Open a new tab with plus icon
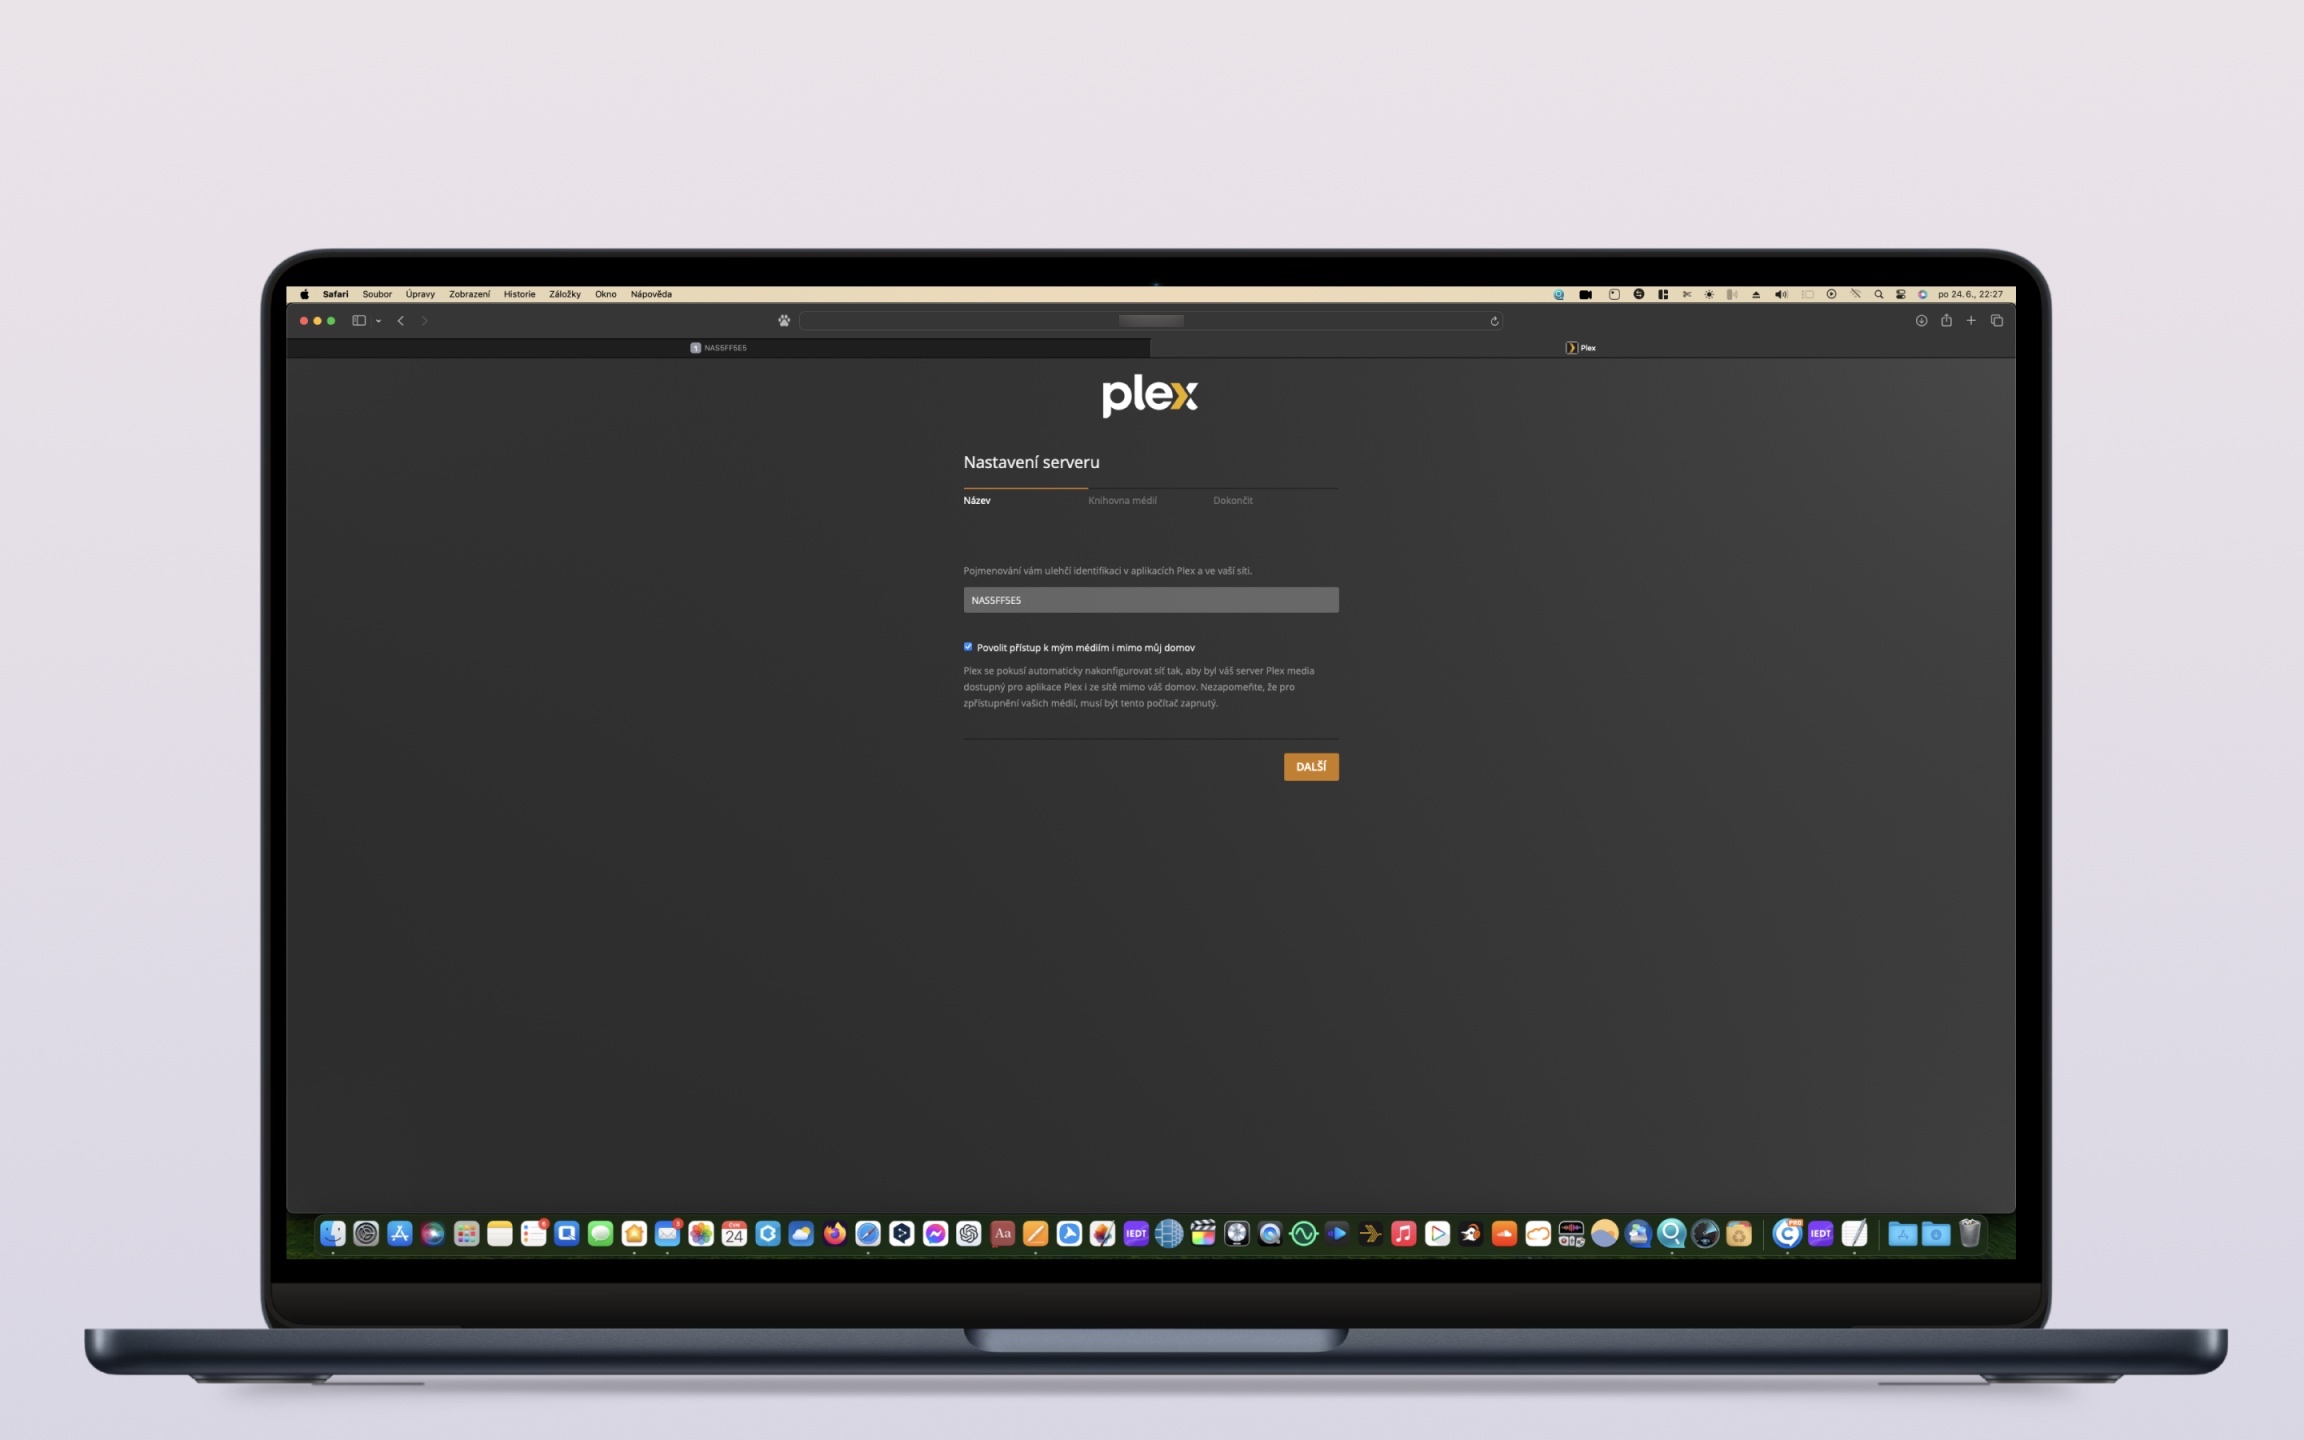 (x=1971, y=321)
